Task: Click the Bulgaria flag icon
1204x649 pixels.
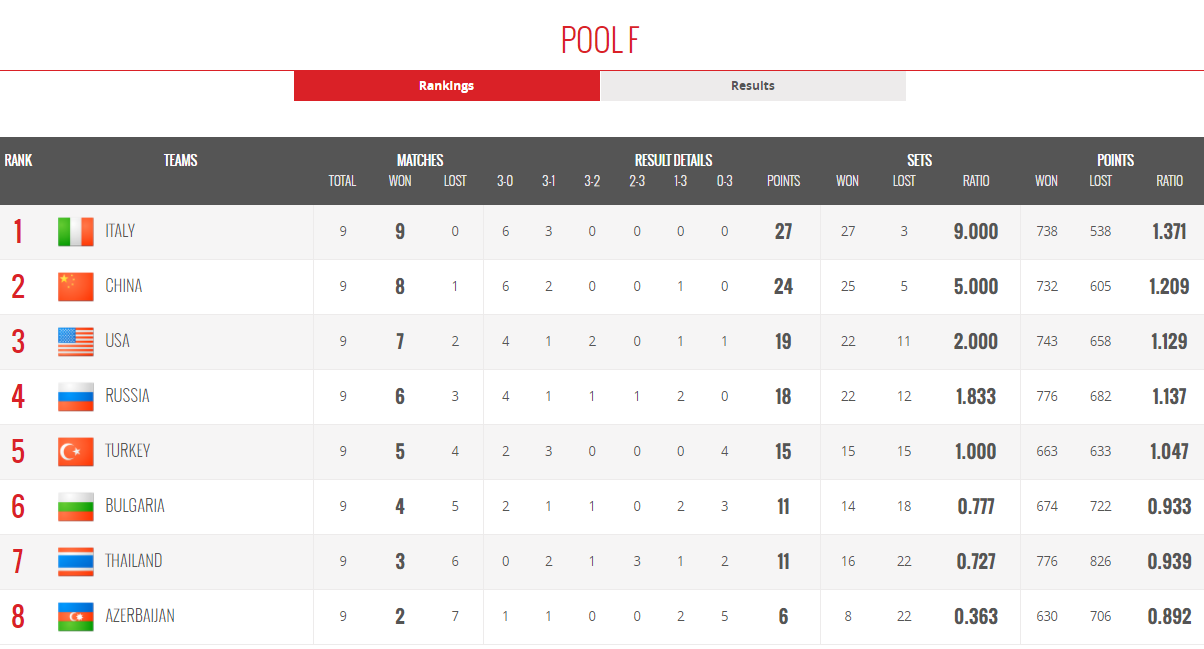Action: click(76, 507)
